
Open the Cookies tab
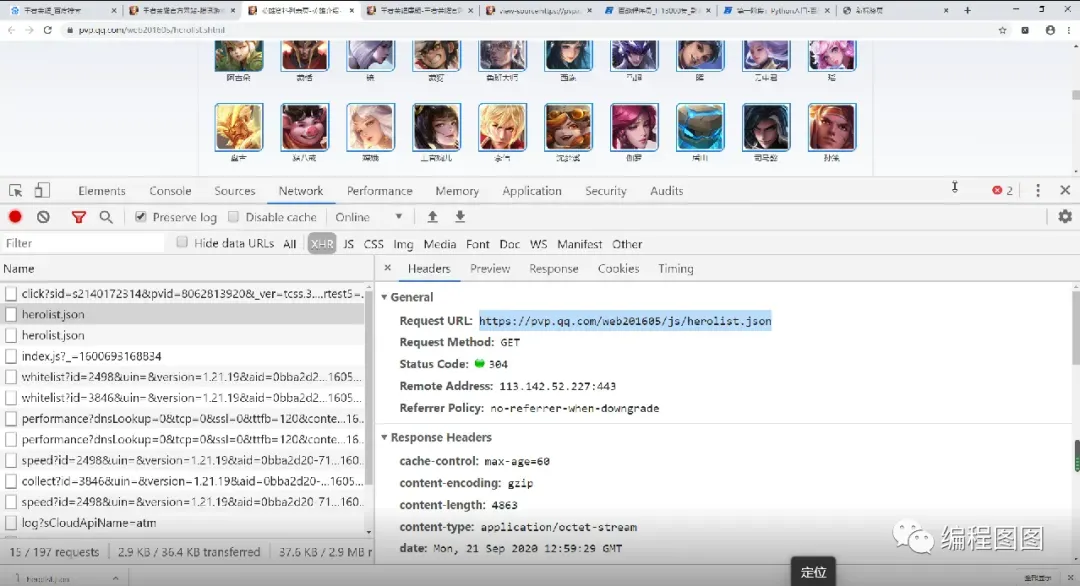pyautogui.click(x=619, y=269)
